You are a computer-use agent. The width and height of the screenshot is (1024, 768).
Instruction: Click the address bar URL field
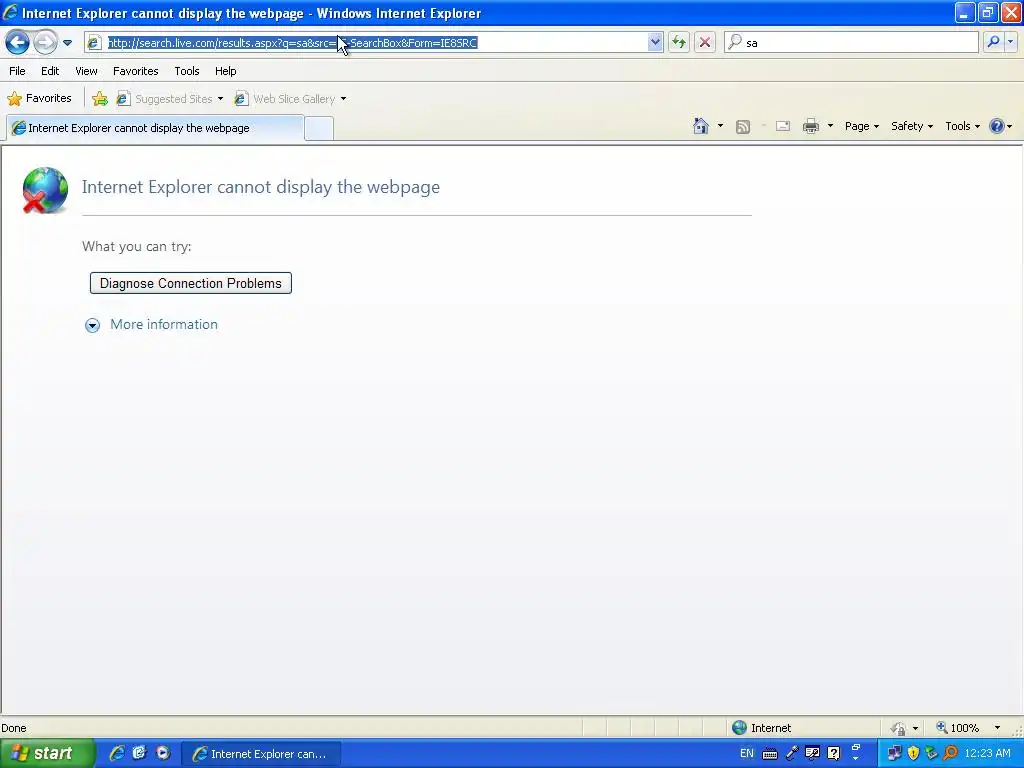[374, 42]
